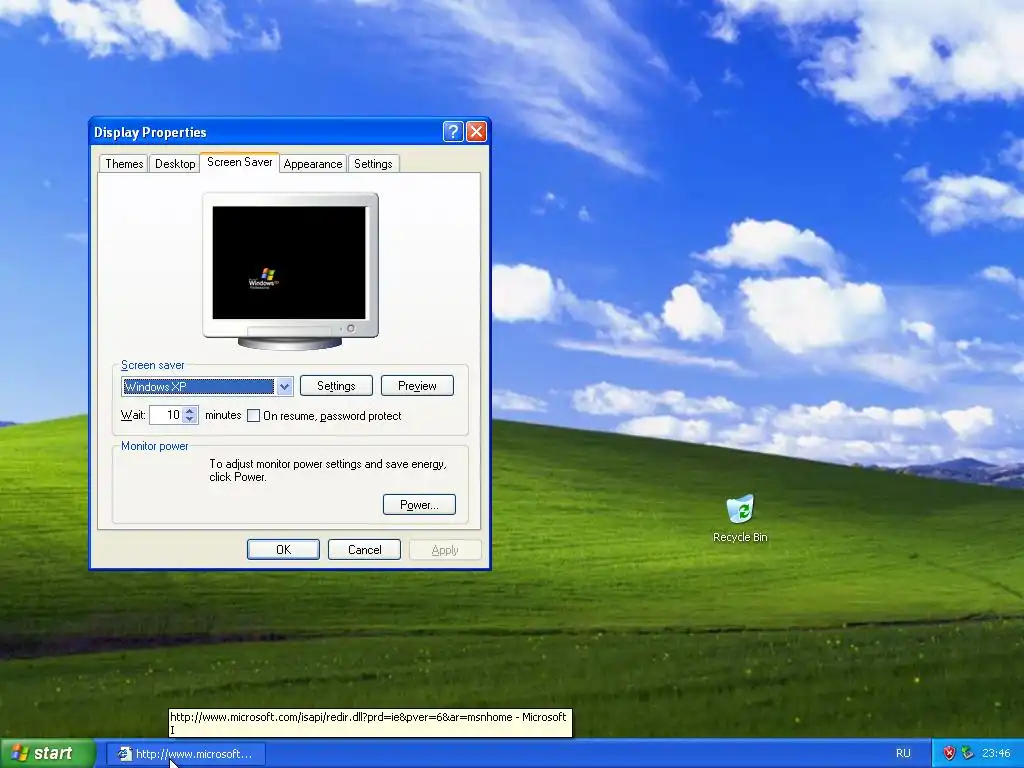The width and height of the screenshot is (1024, 768).
Task: Expand the screen saver dropdown arrow
Action: pyautogui.click(x=284, y=387)
